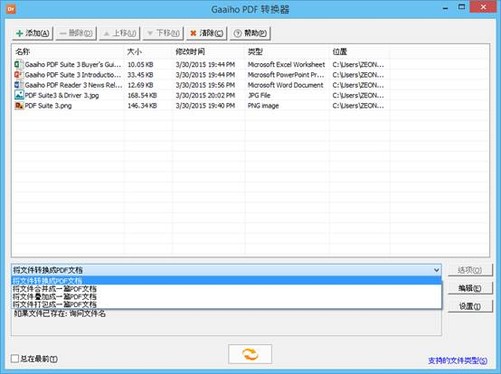
Task: Click the 编辑(E) edit button
Action: pos(470,288)
